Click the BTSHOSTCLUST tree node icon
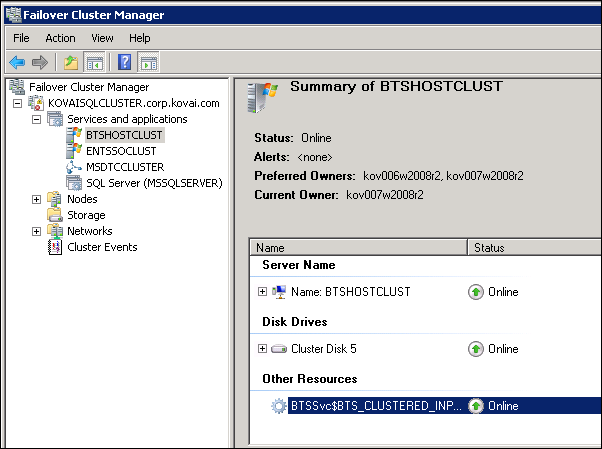Screen dimensions: 602x449 point(74,135)
